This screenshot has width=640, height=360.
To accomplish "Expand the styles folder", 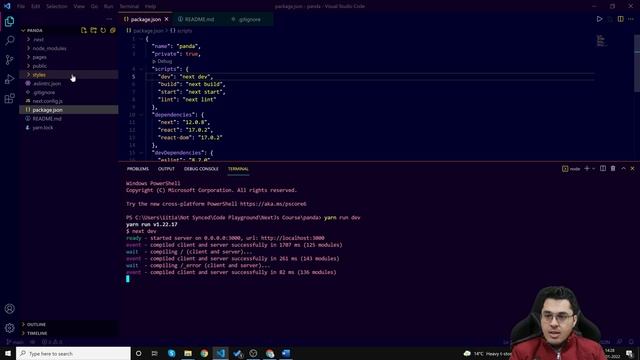I will 69,75.
